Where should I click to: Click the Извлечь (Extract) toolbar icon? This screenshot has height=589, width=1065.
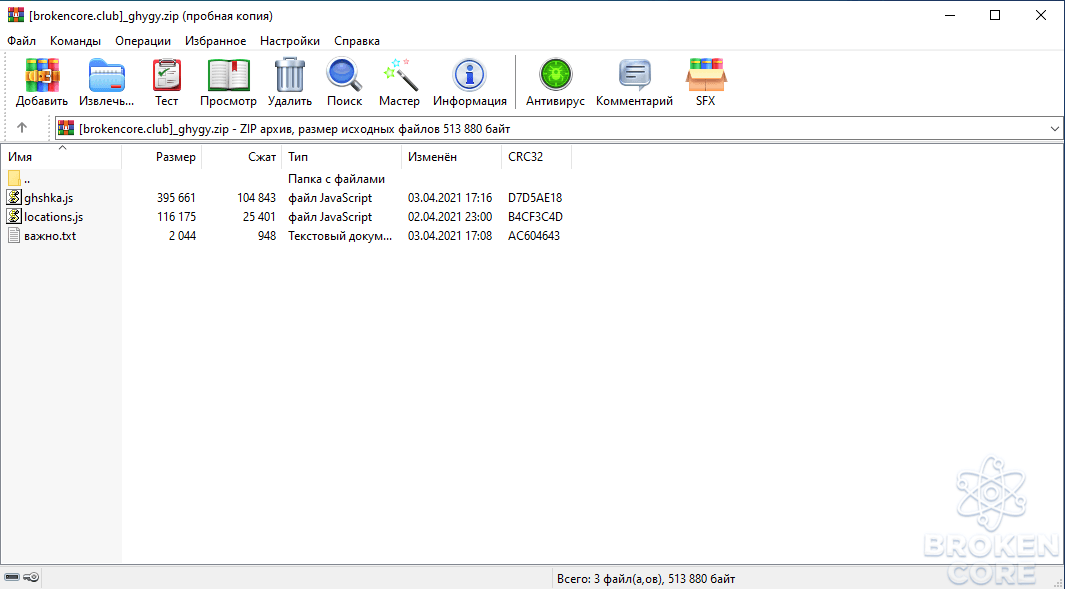107,75
